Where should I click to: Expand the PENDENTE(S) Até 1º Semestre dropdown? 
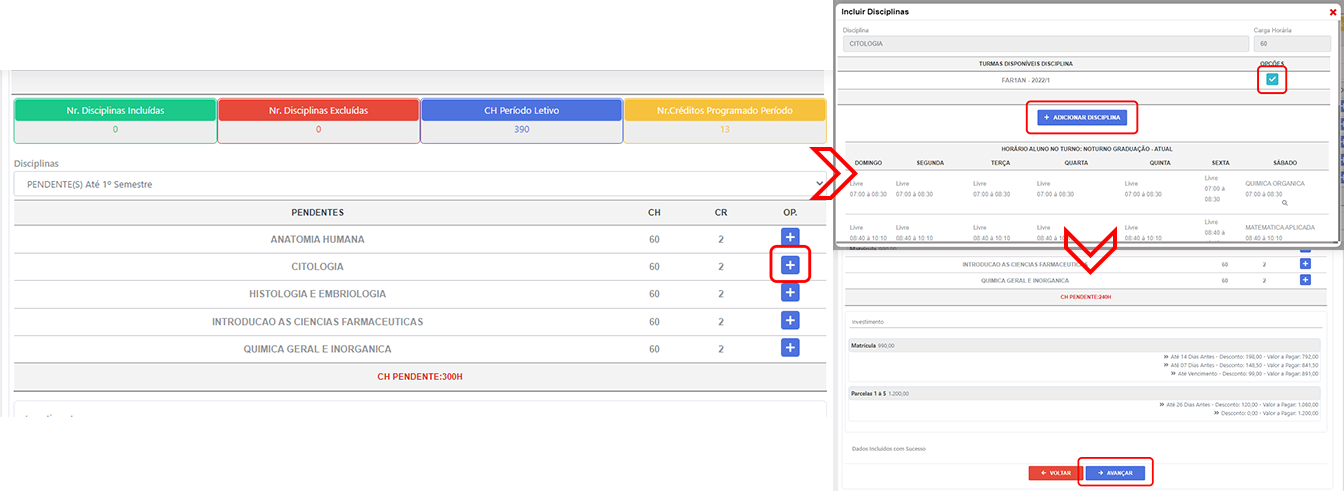[420, 184]
